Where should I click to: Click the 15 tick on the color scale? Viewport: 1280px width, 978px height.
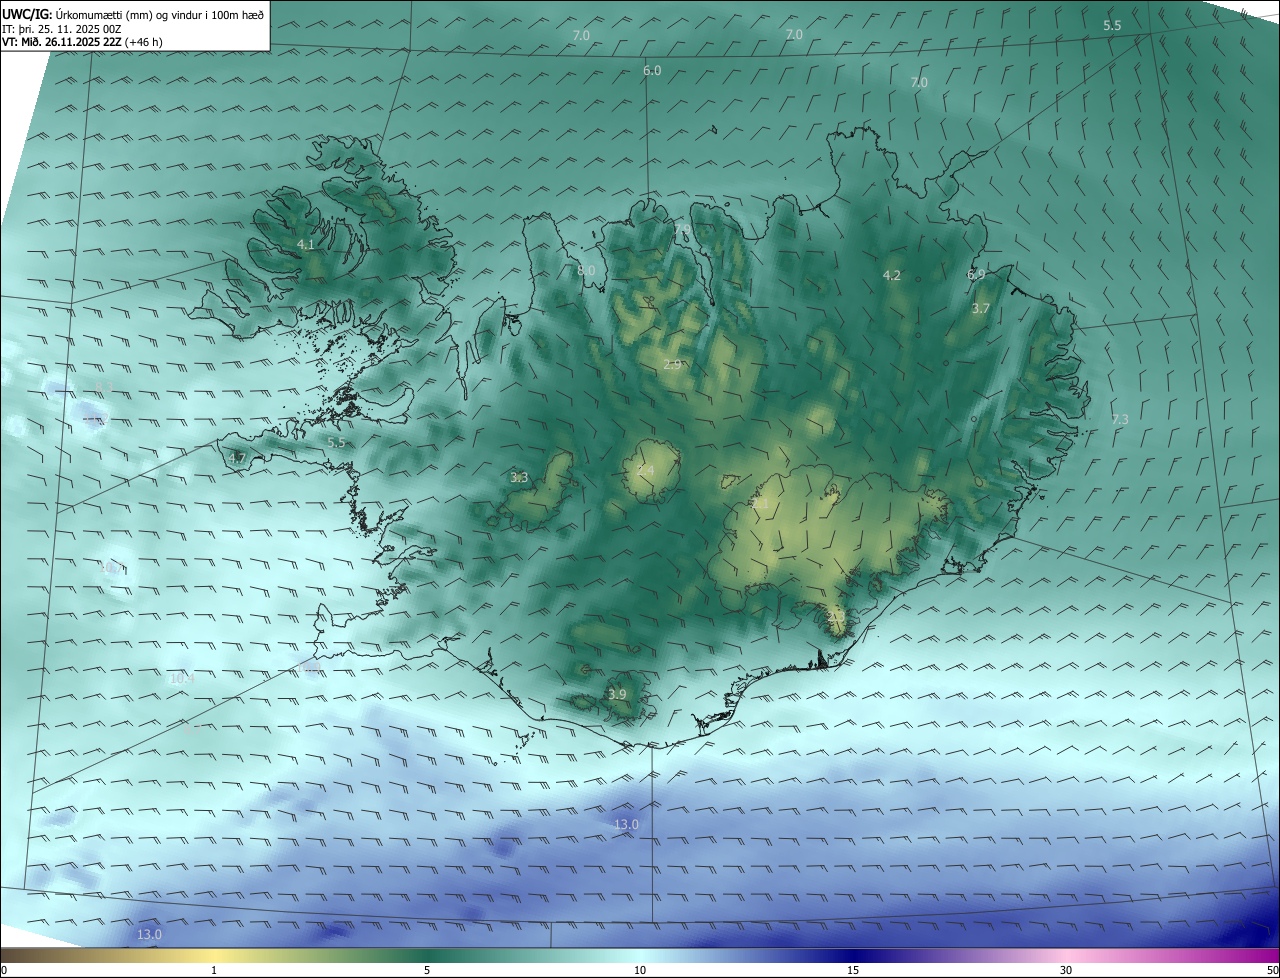(853, 970)
